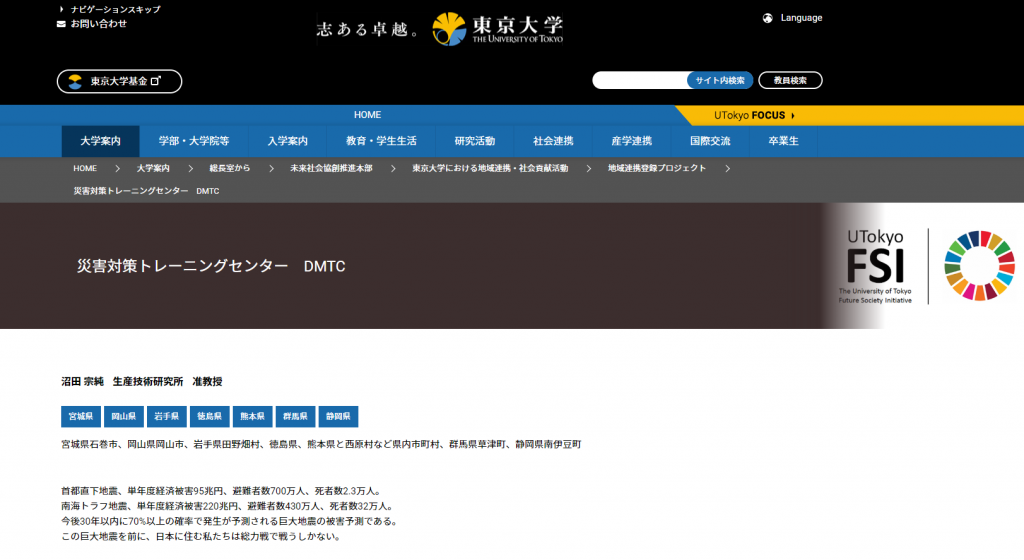The height and width of the screenshot is (560, 1024).
Task: Click the 総長室から breadcrumb link
Action: 229,168
